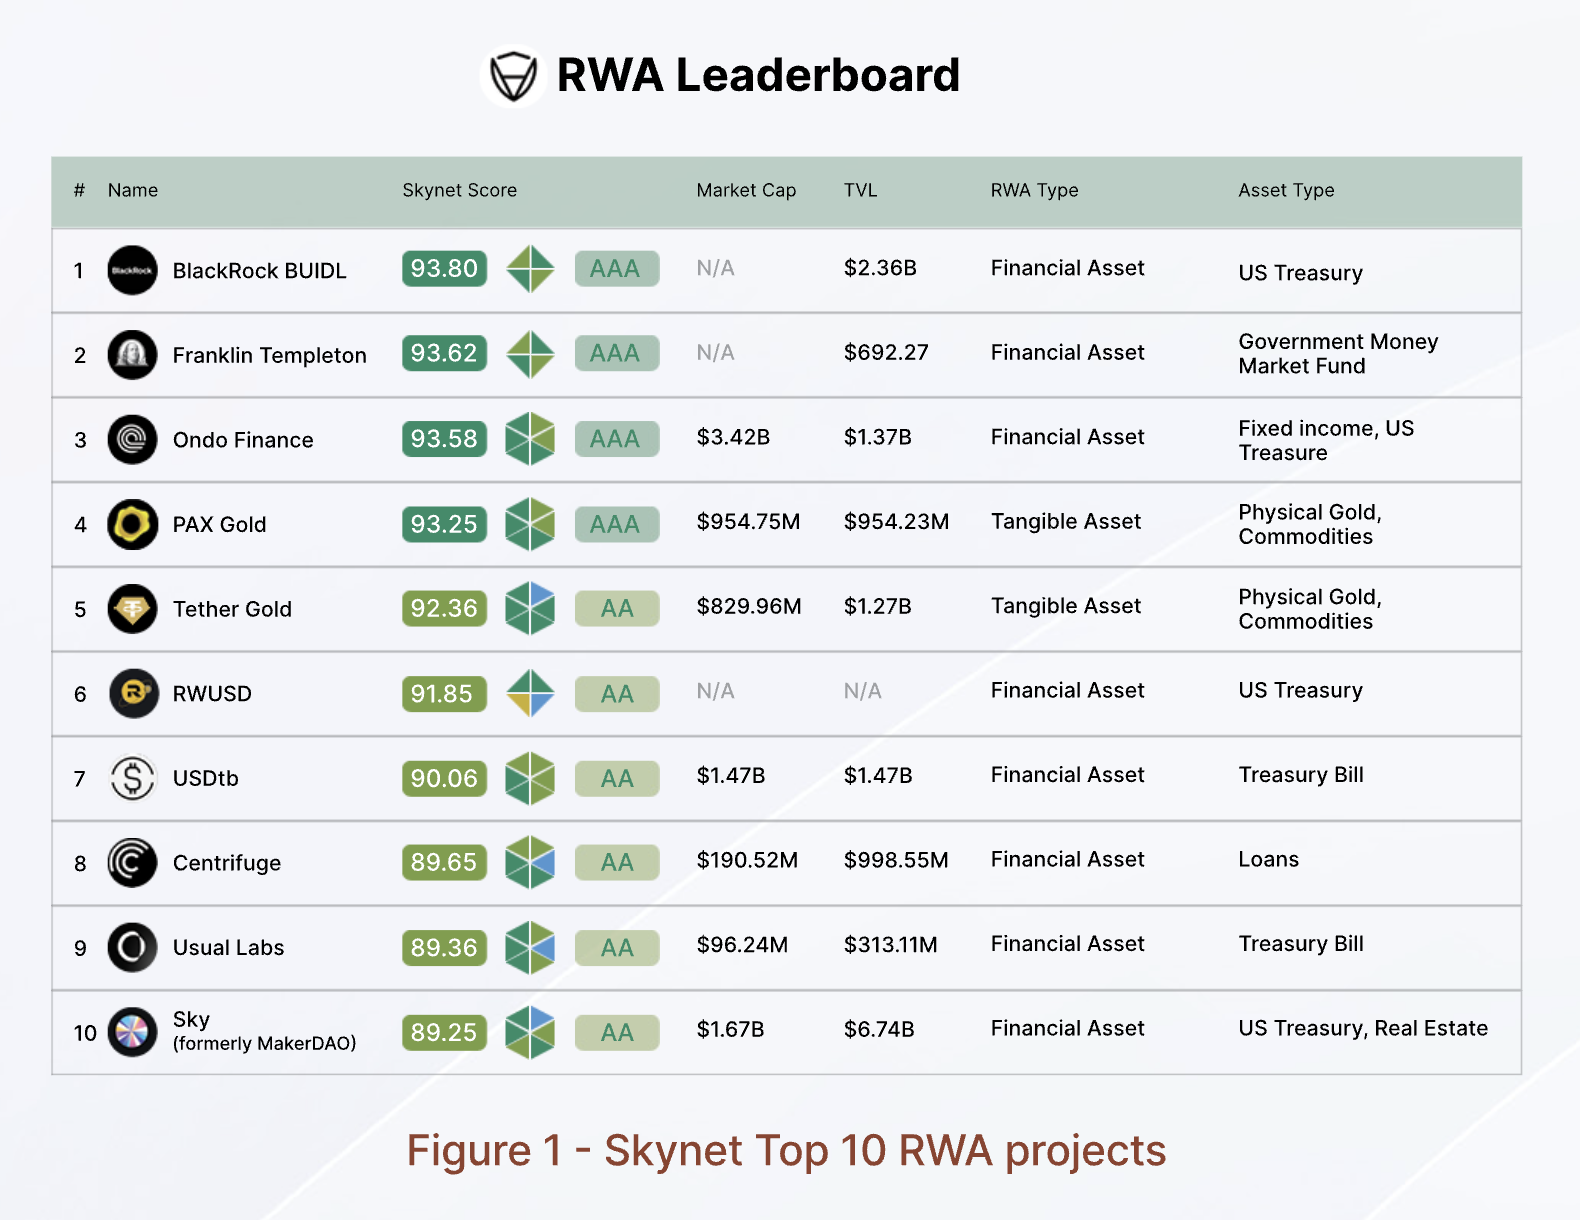This screenshot has height=1220, width=1580.
Task: Click the Name column header
Action: pyautogui.click(x=133, y=190)
